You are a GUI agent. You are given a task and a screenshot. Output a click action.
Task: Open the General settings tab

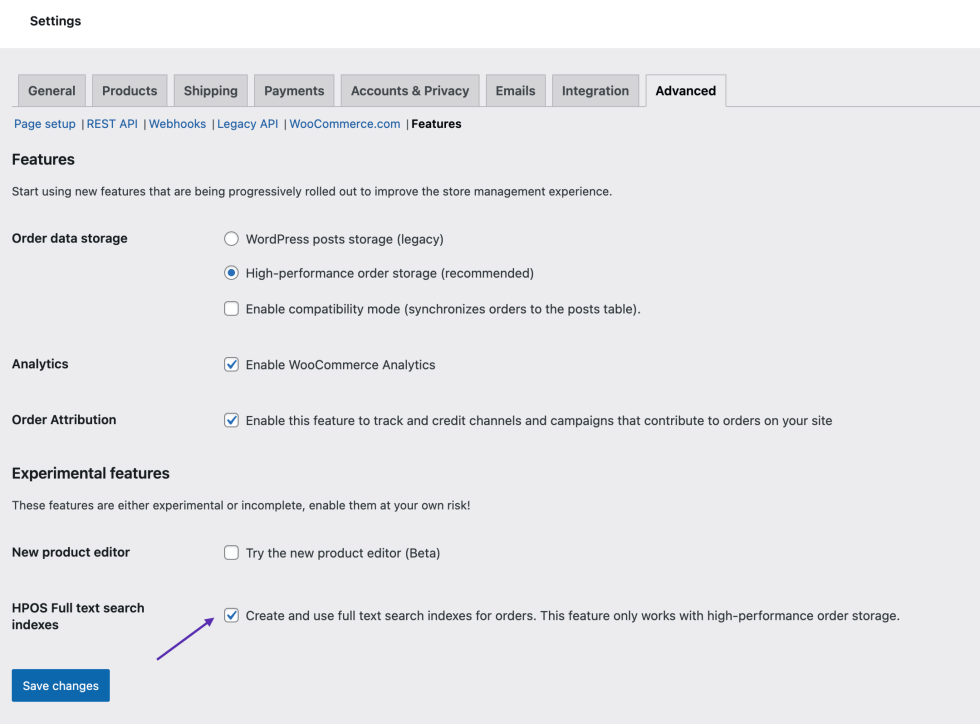[x=52, y=91]
